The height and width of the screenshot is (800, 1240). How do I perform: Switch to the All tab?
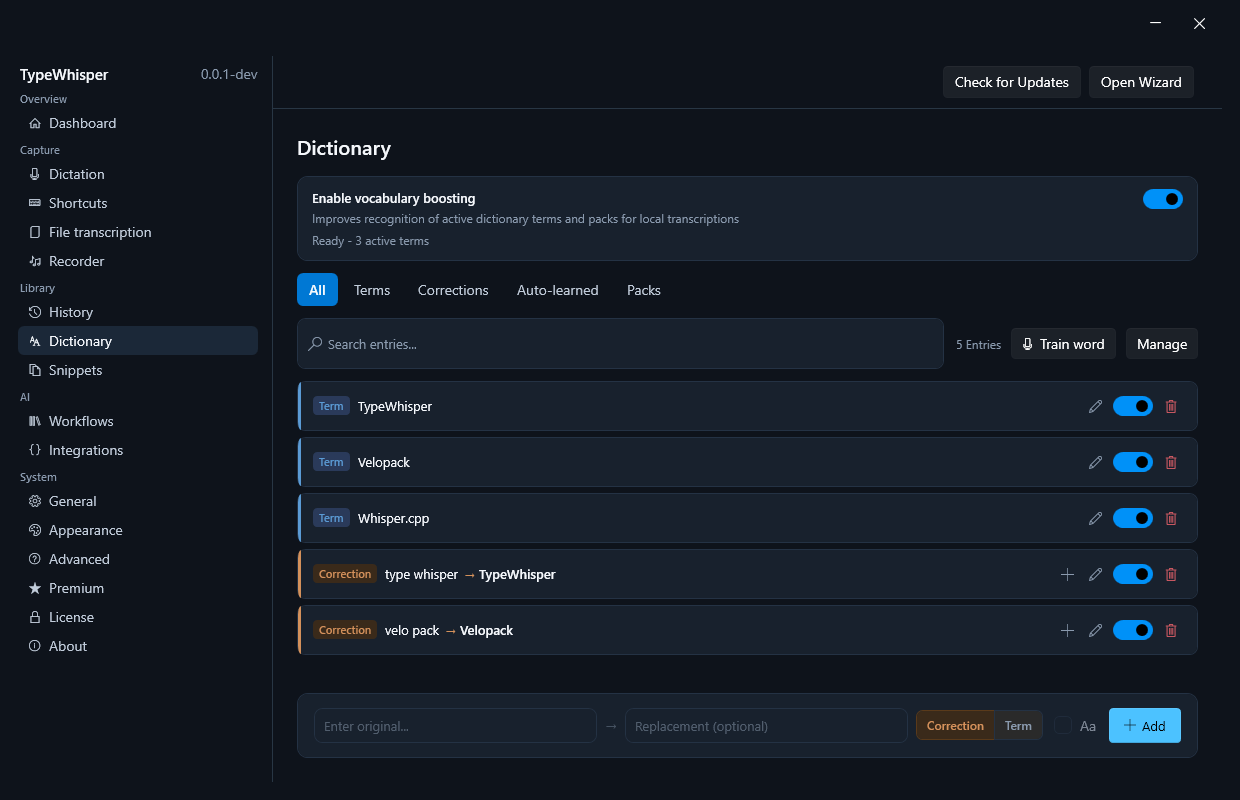click(317, 290)
